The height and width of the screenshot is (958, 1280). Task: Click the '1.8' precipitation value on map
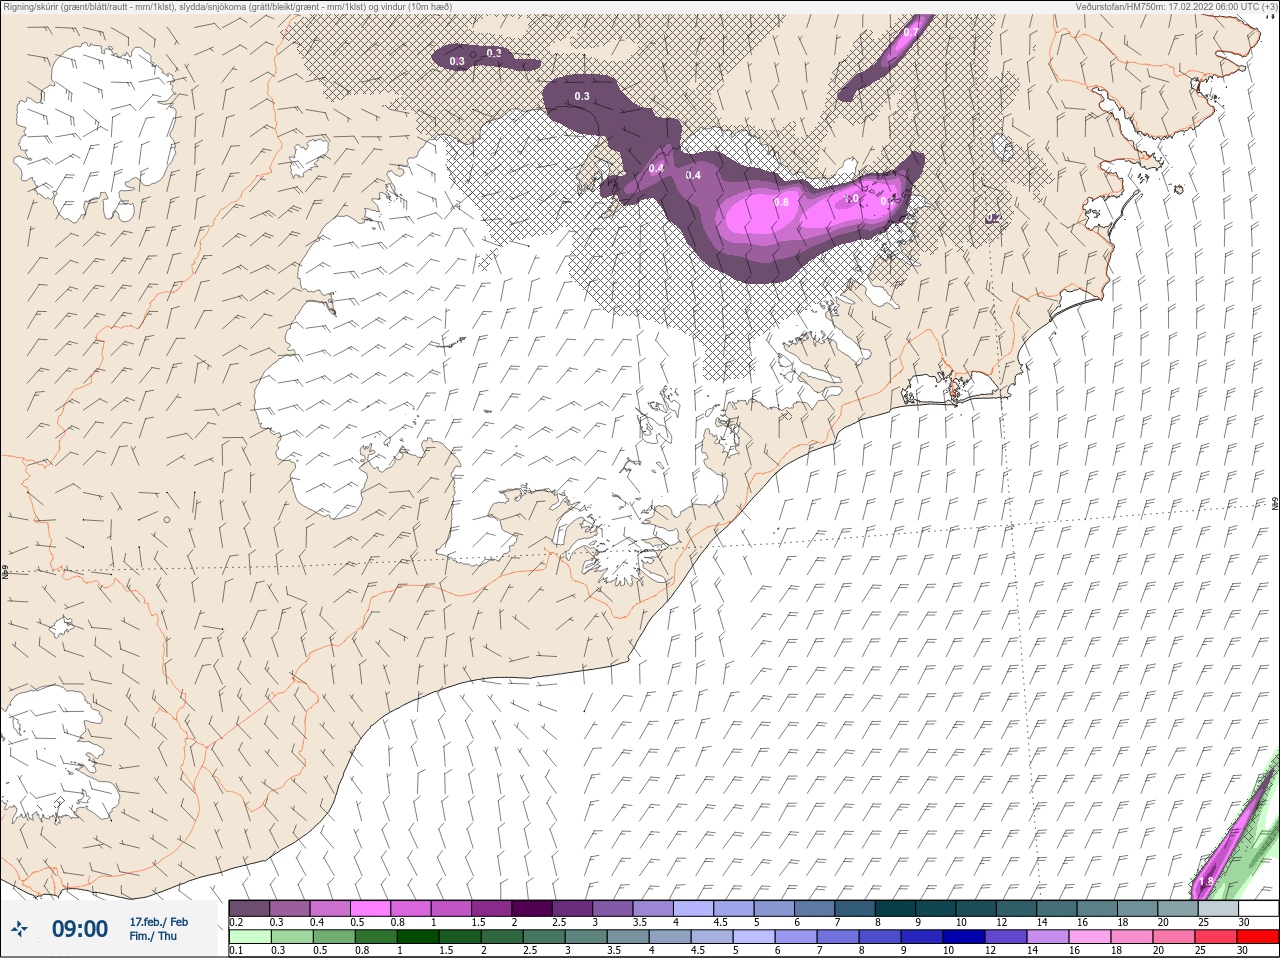[x=1206, y=881]
